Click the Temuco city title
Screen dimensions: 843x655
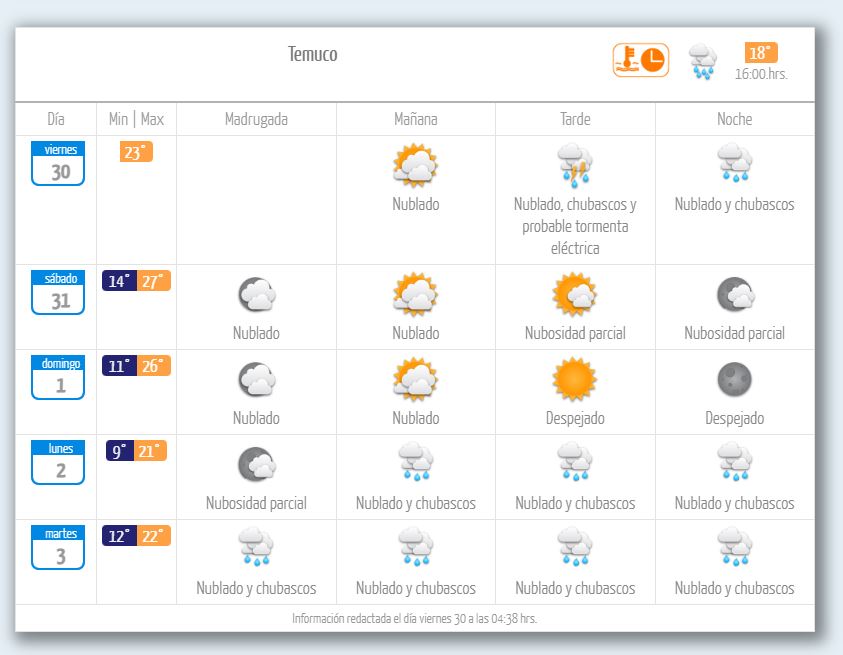[x=313, y=54]
